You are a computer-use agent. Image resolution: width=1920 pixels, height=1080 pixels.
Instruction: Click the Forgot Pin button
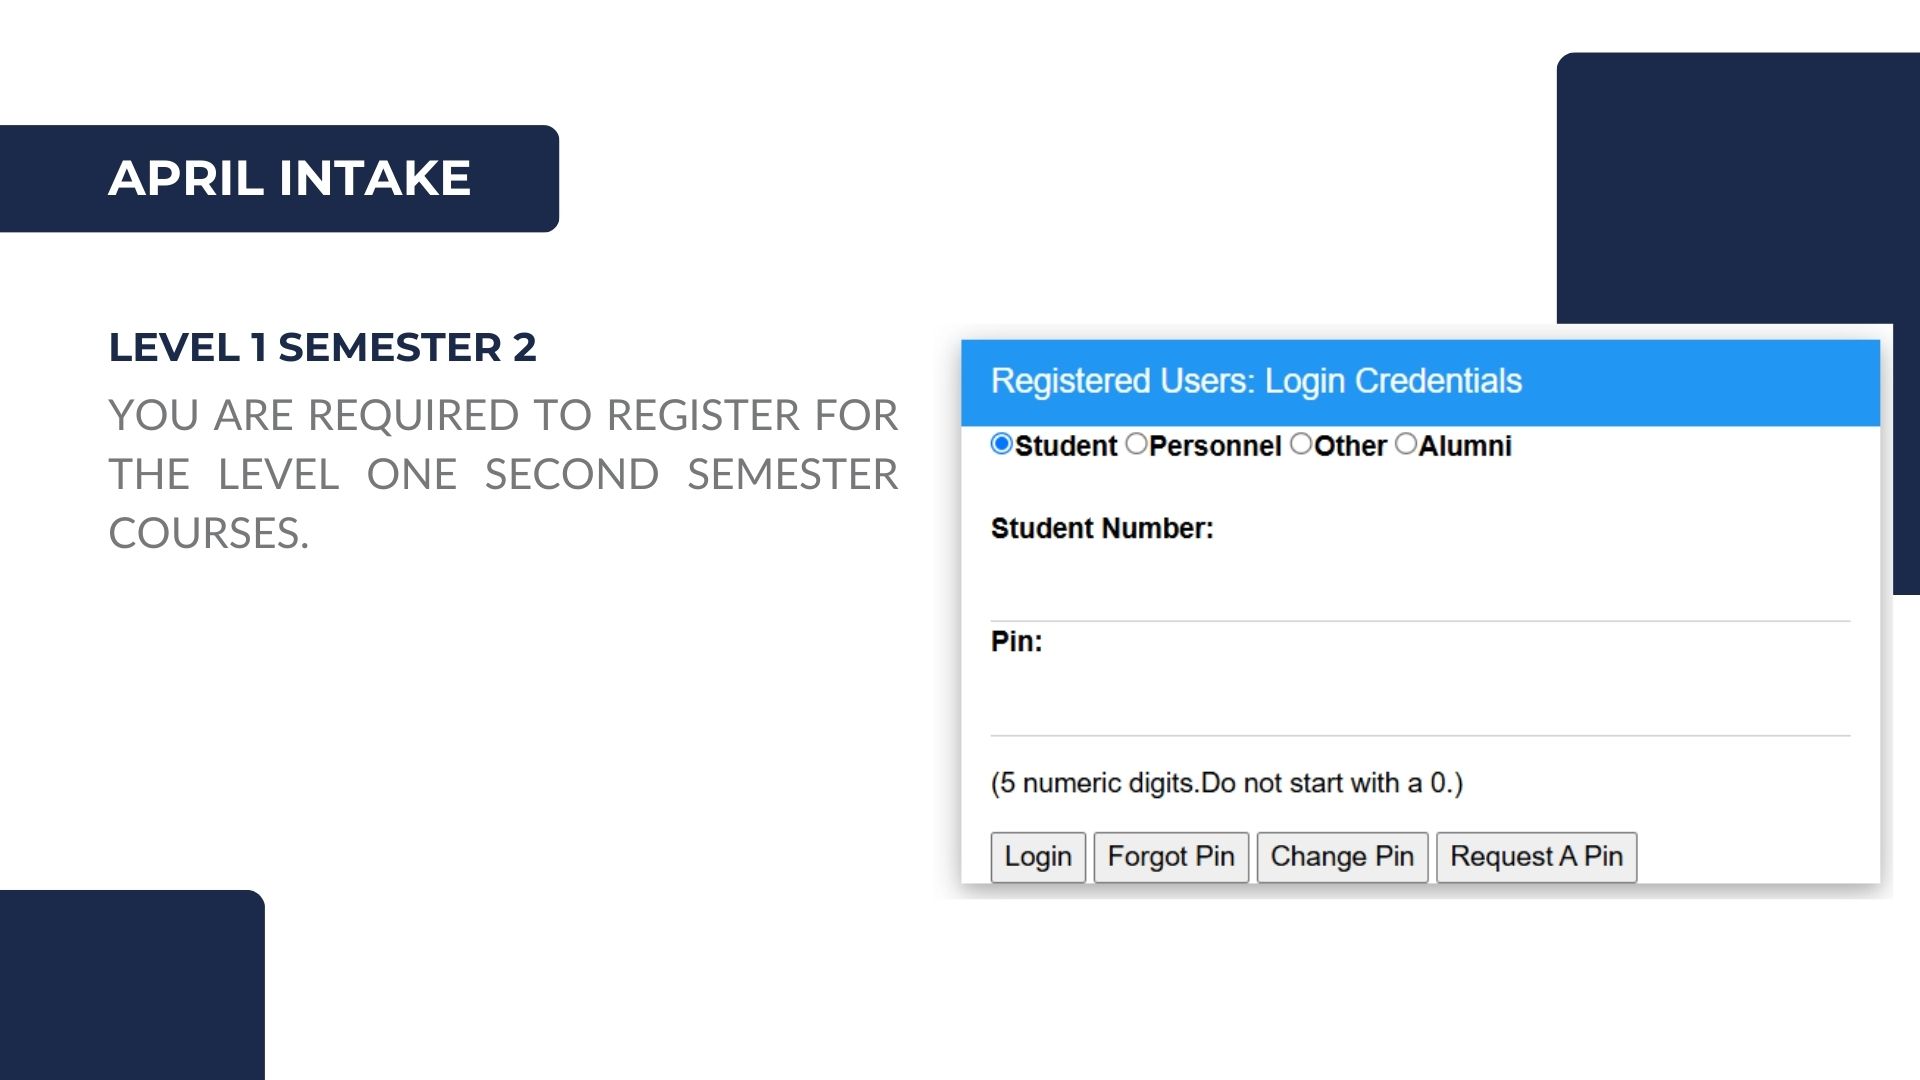(x=1171, y=857)
